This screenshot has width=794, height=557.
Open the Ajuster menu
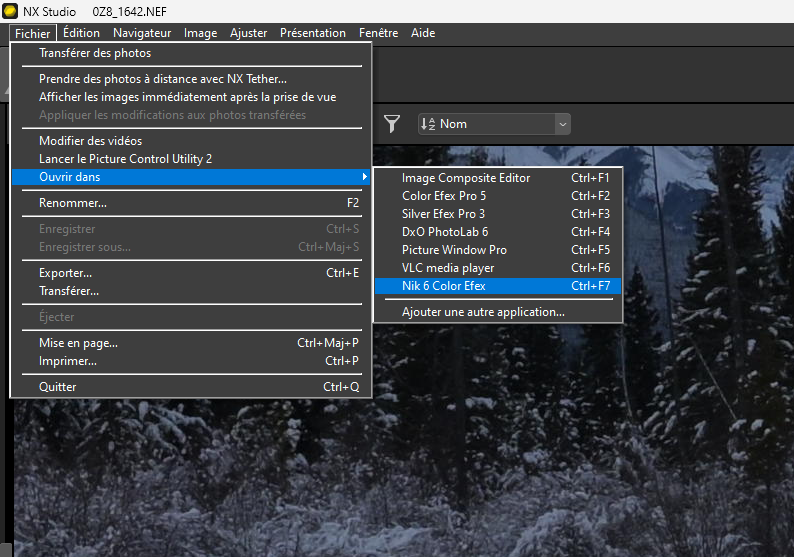(248, 33)
